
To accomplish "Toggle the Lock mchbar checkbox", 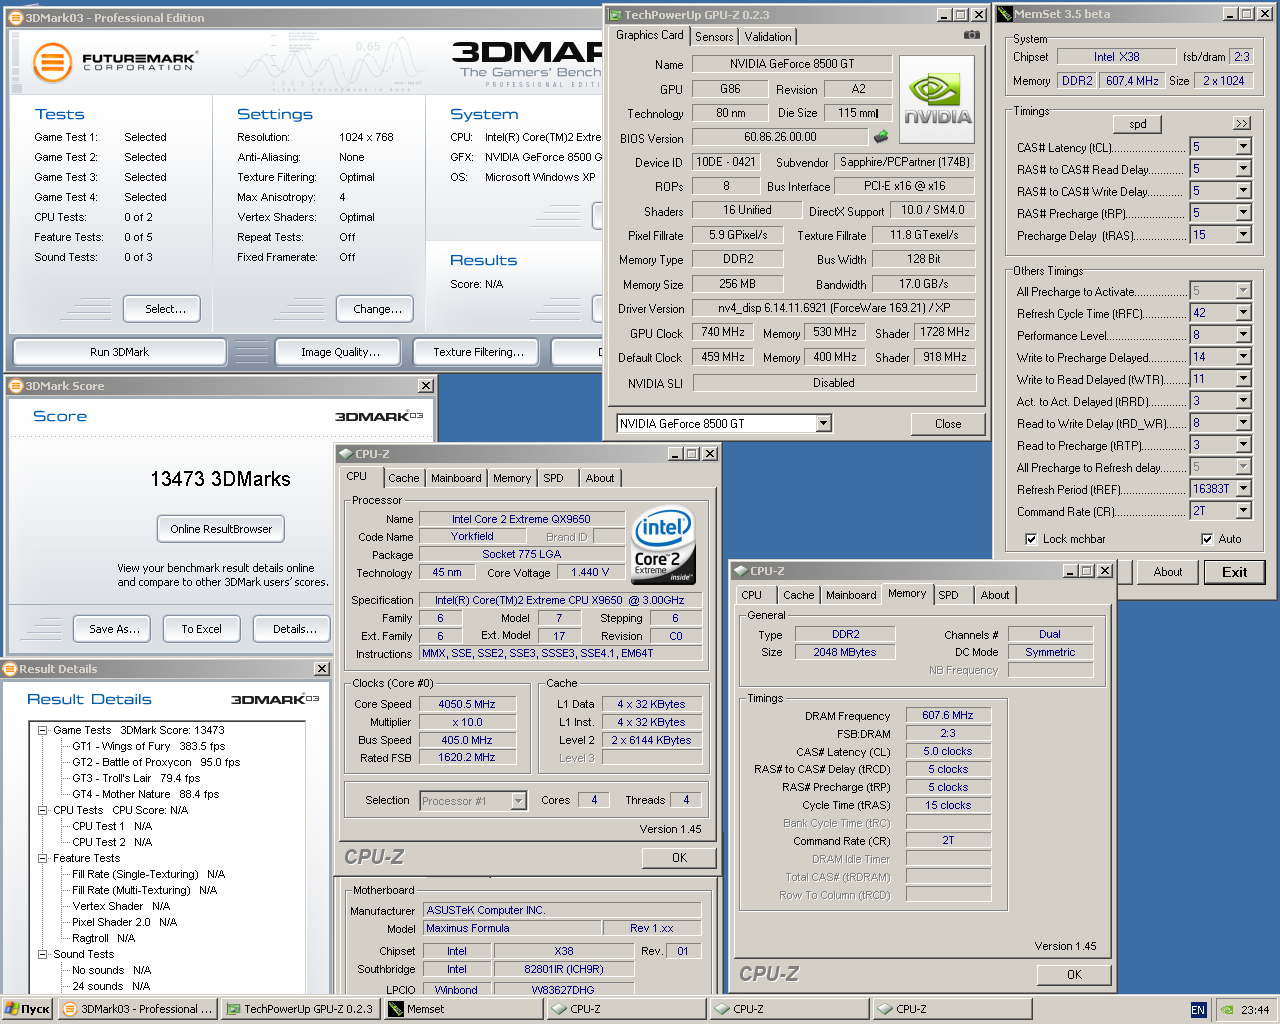I will [x=1031, y=539].
